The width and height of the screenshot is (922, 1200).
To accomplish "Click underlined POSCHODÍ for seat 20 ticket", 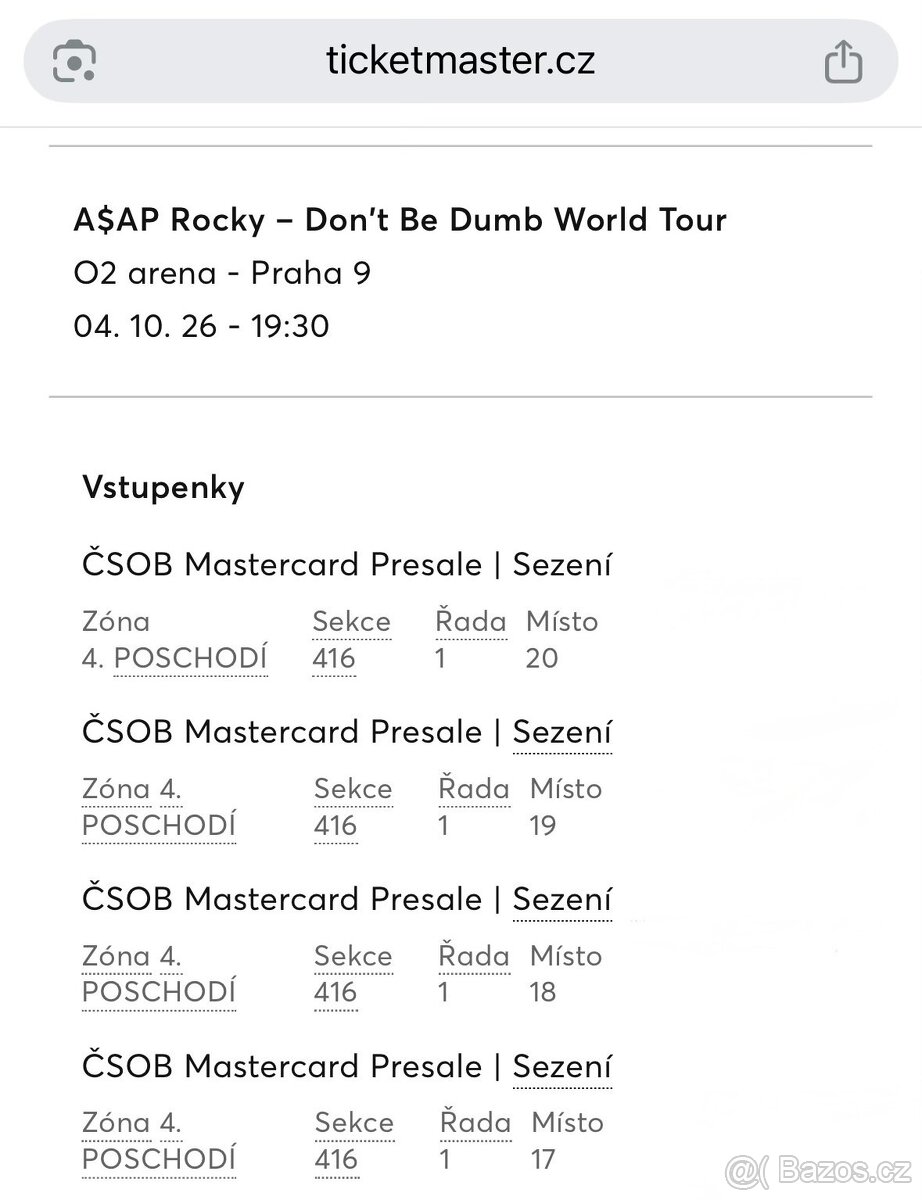I will [x=190, y=659].
